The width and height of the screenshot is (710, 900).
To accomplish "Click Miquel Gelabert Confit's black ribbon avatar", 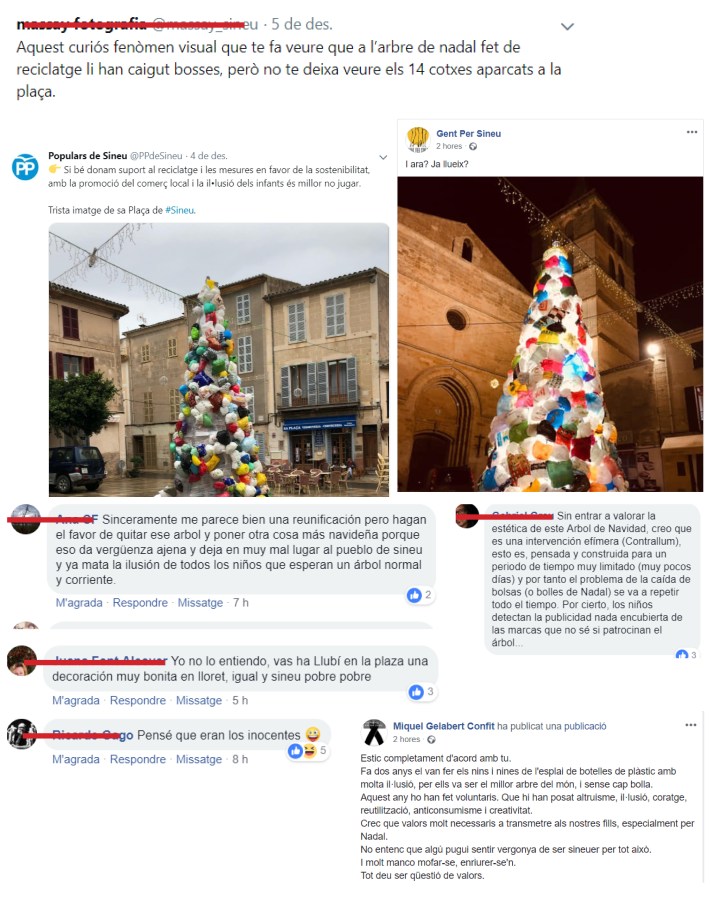I will (374, 732).
